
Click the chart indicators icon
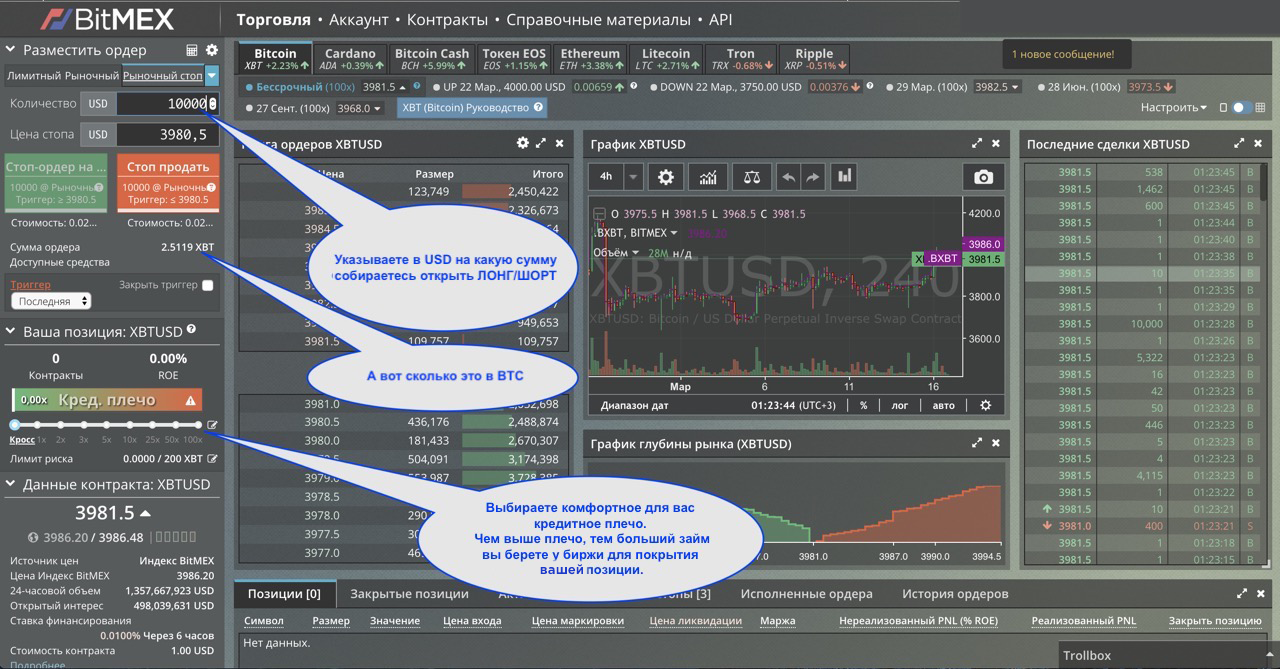(x=708, y=177)
